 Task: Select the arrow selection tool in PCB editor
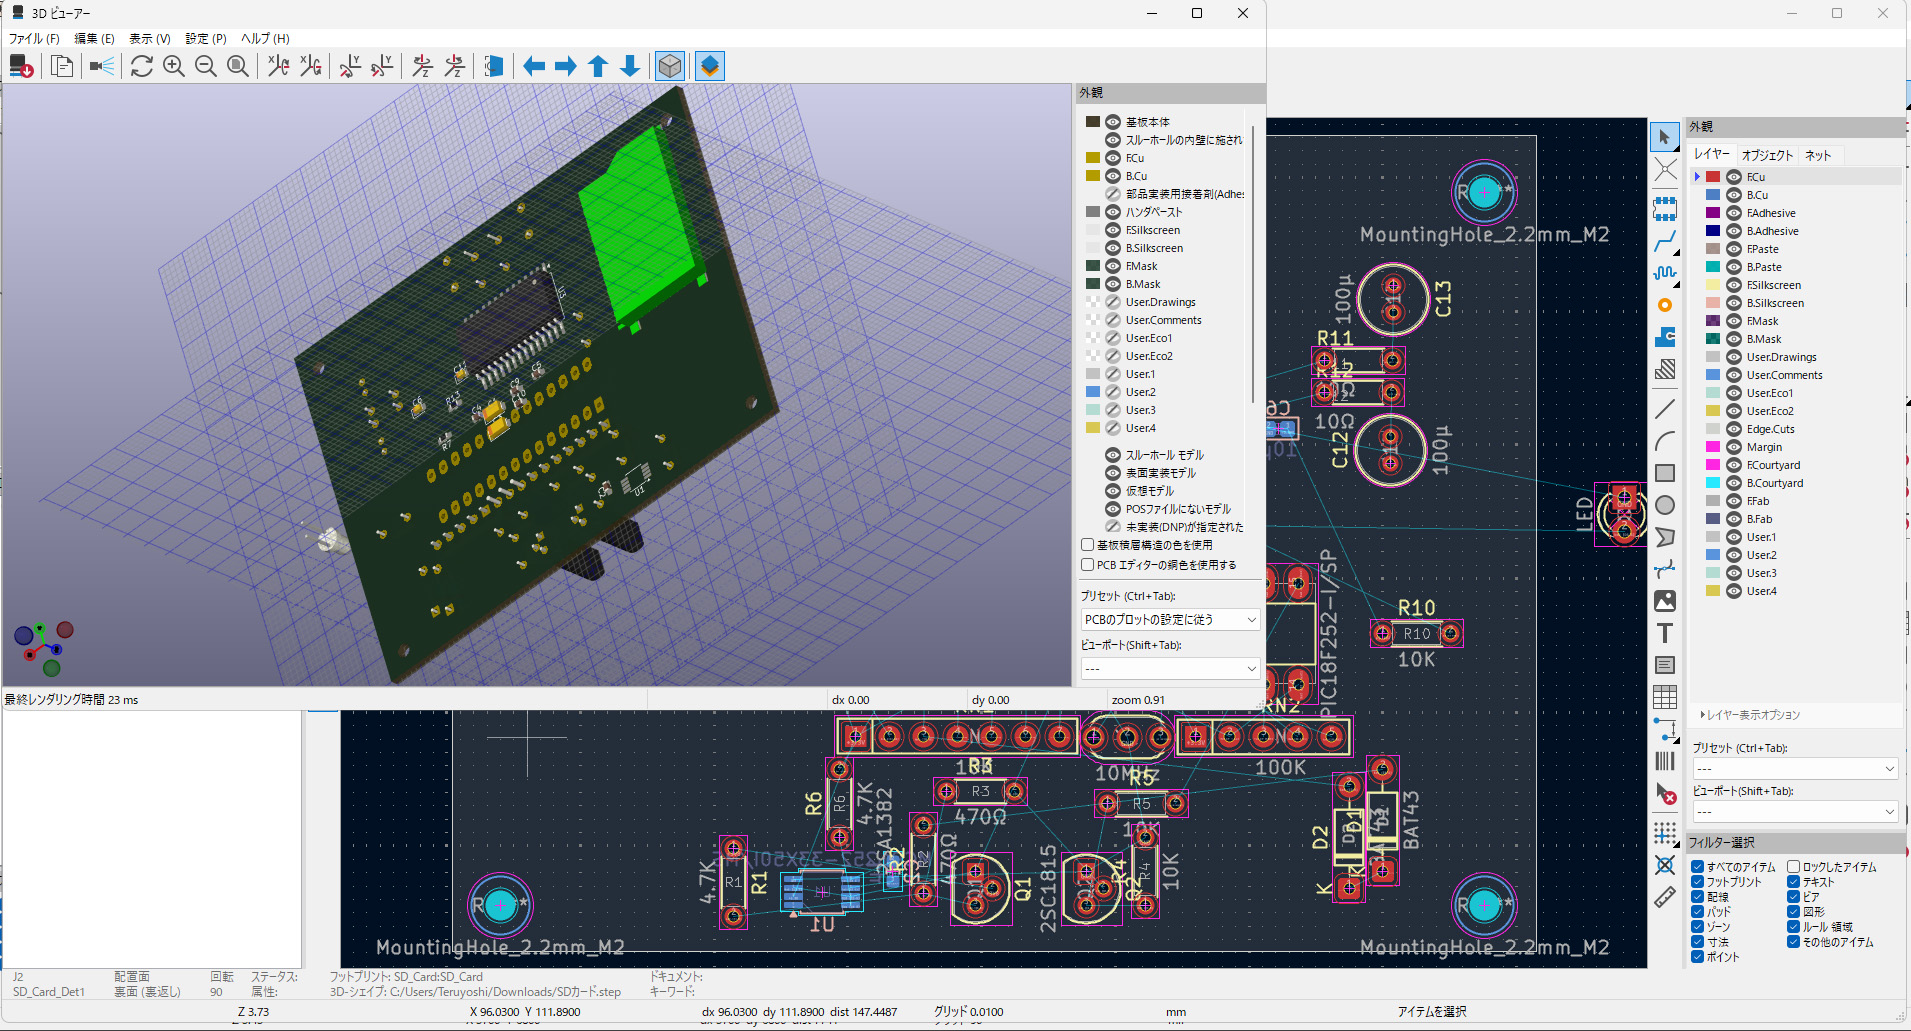click(1665, 137)
